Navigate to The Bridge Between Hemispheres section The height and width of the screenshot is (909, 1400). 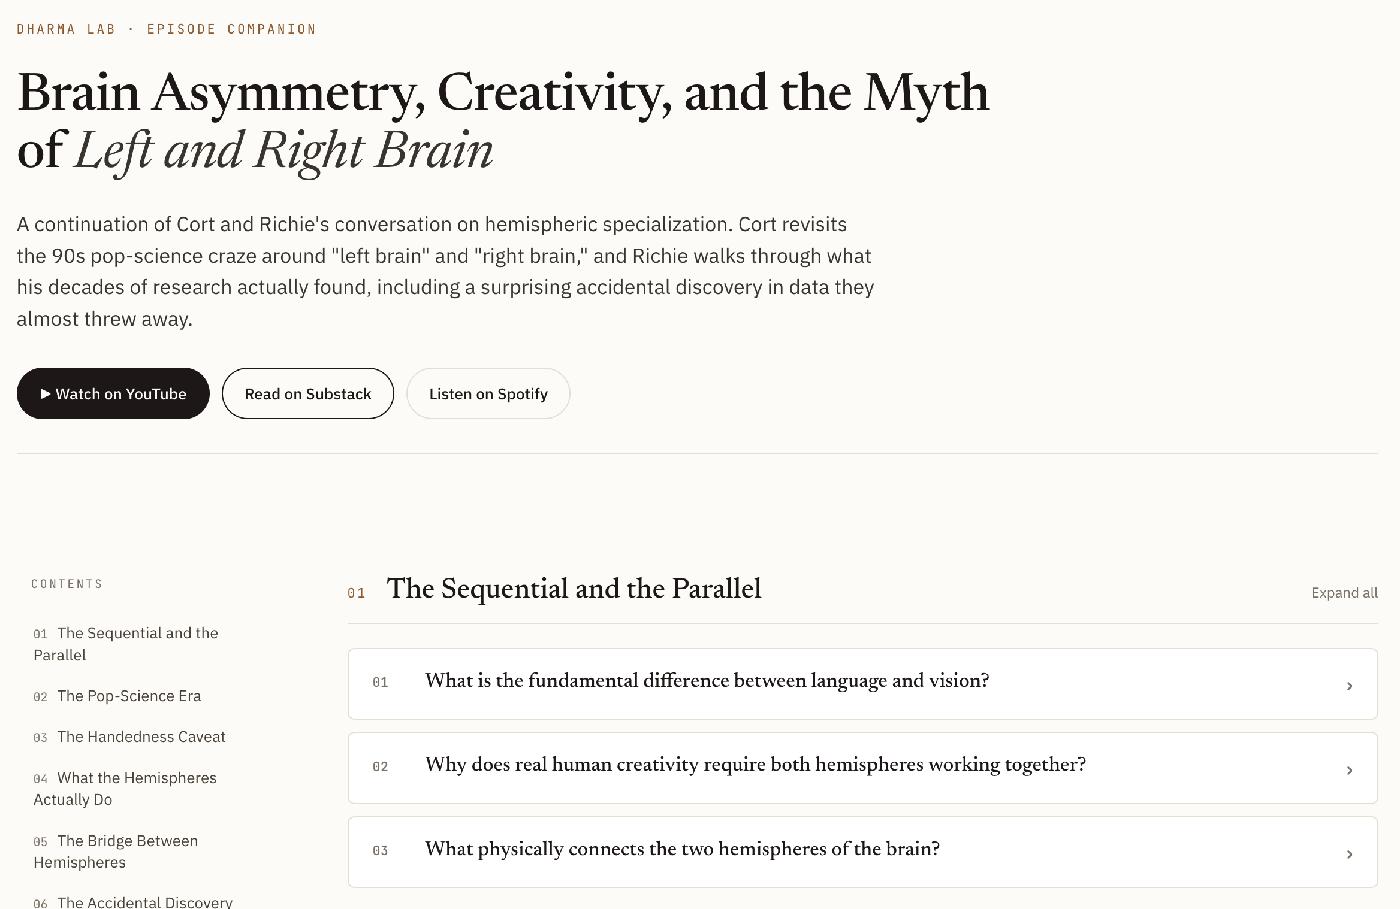(116, 852)
